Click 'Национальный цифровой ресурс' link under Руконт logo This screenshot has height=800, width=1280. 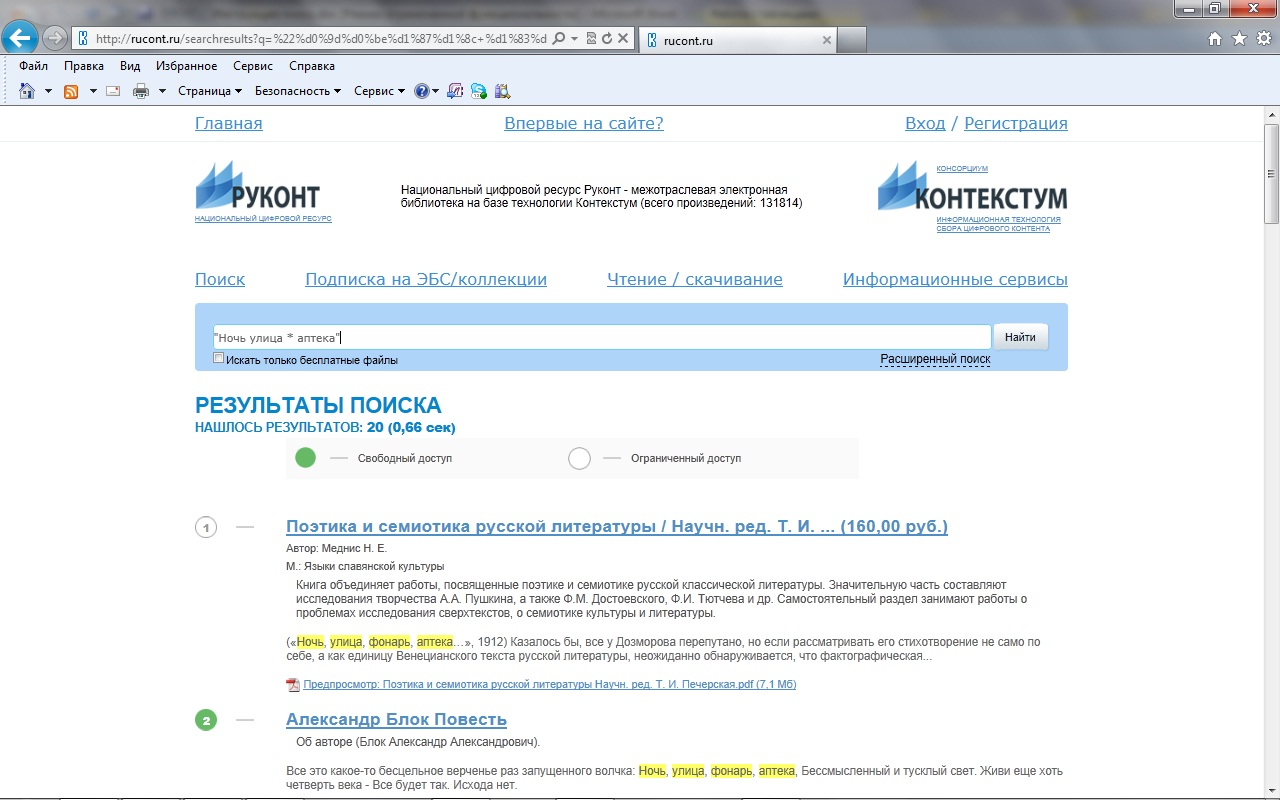tap(263, 218)
